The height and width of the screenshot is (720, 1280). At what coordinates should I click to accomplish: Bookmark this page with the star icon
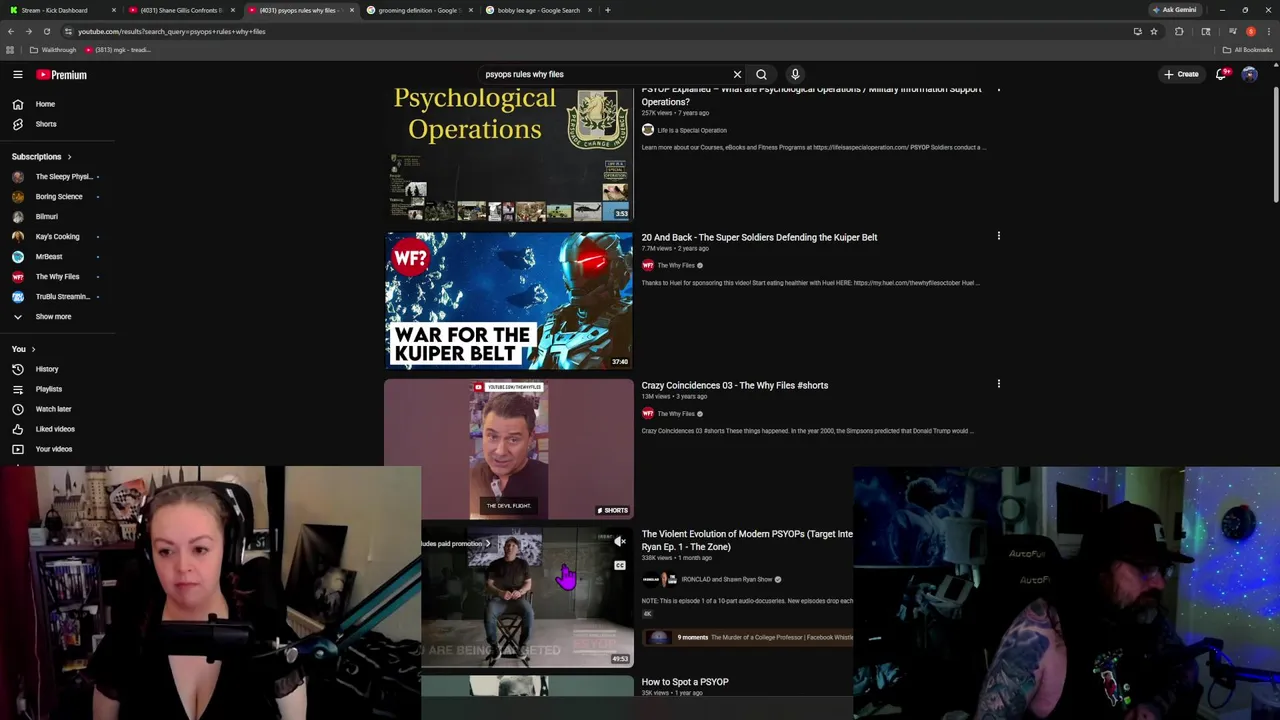pyautogui.click(x=1154, y=31)
